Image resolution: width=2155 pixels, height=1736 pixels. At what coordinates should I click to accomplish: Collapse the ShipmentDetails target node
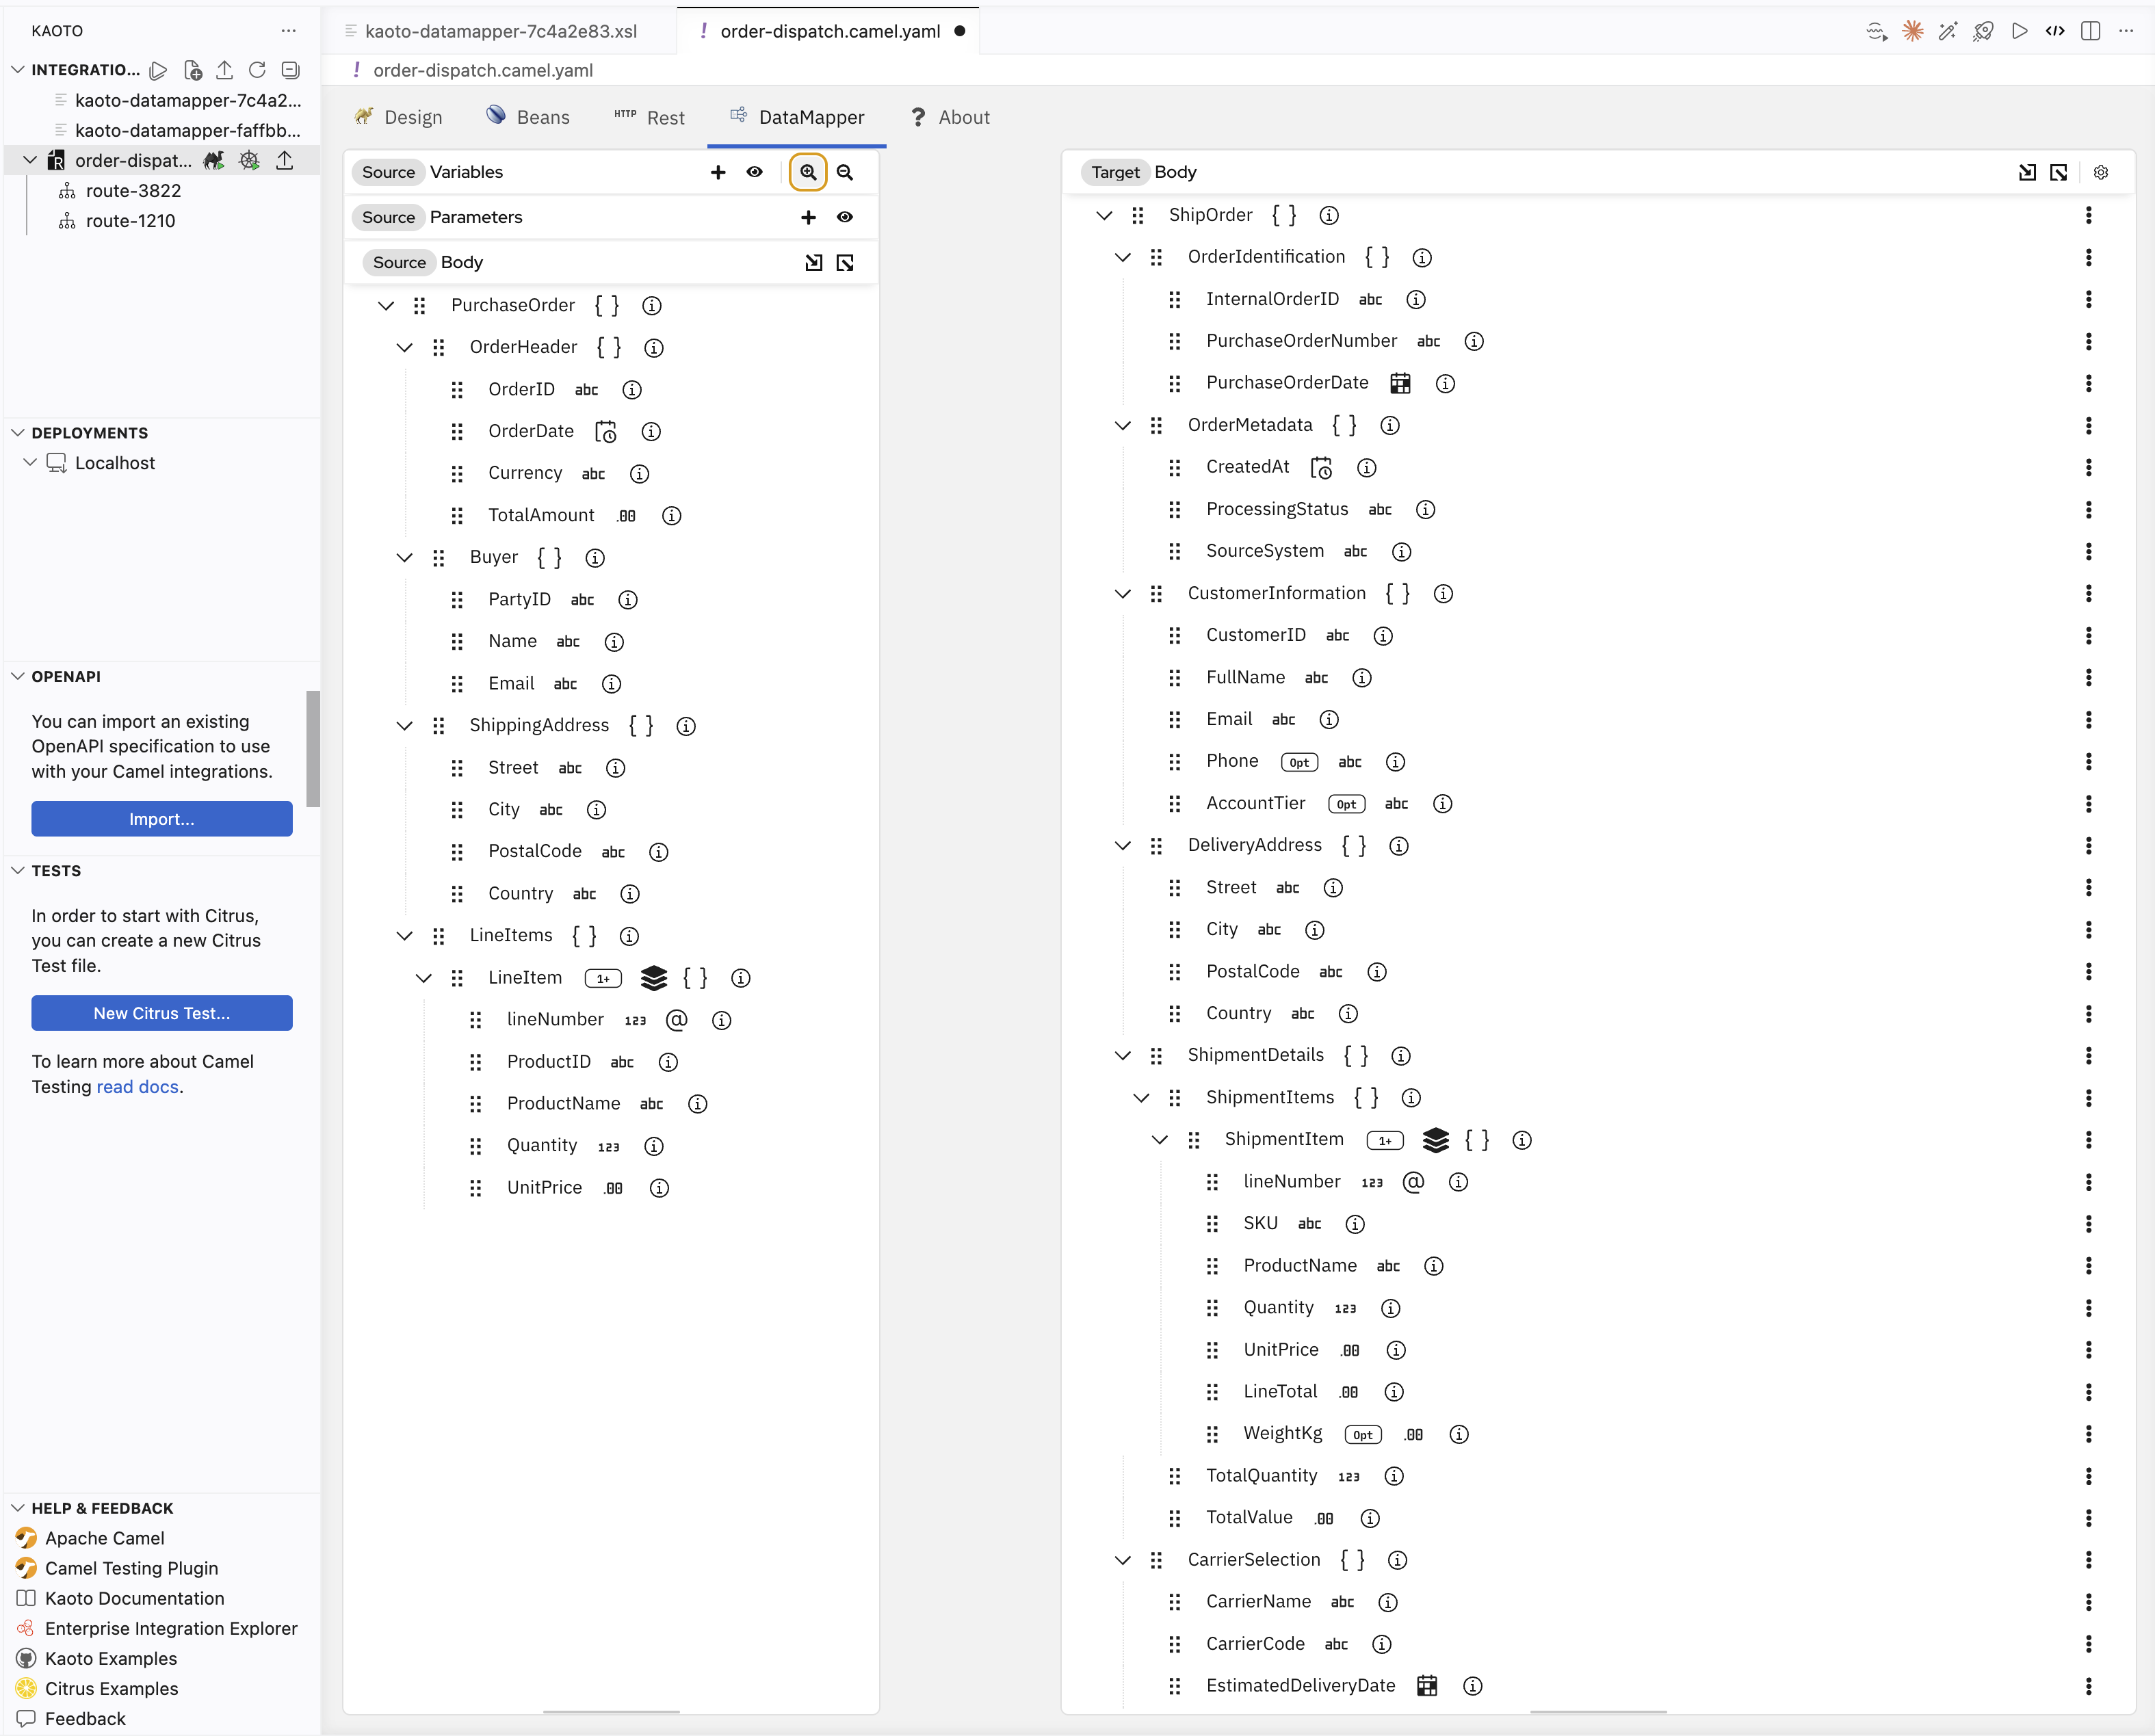(1122, 1055)
